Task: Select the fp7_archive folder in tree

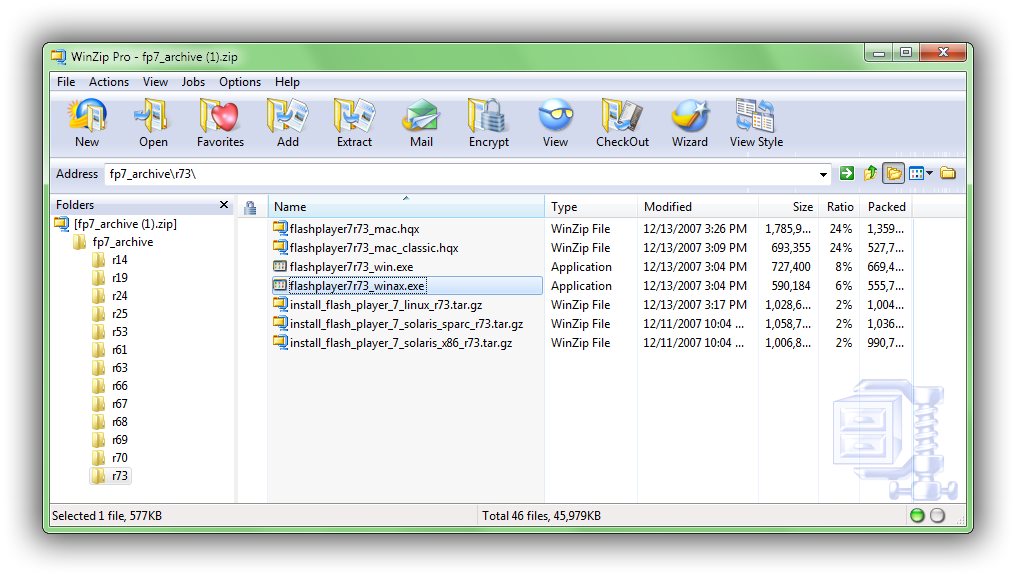Action: click(x=122, y=242)
